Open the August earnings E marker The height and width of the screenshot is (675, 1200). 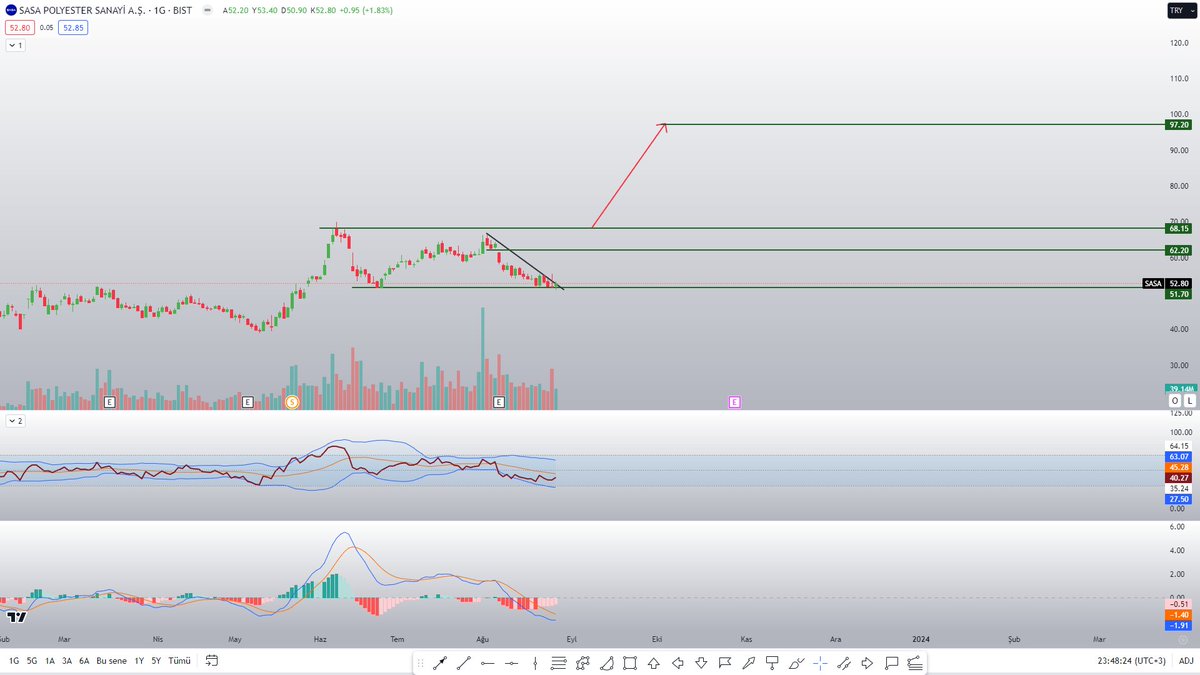(x=499, y=402)
